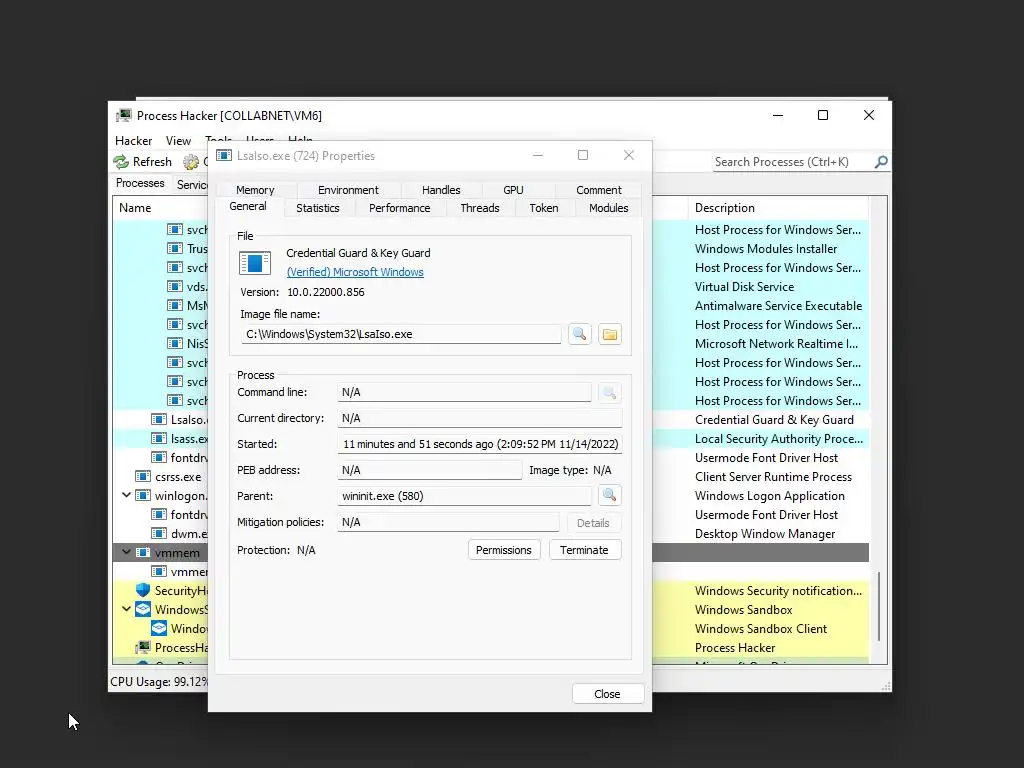Open the Performance tab
This screenshot has width=1024, height=768.
(400, 208)
